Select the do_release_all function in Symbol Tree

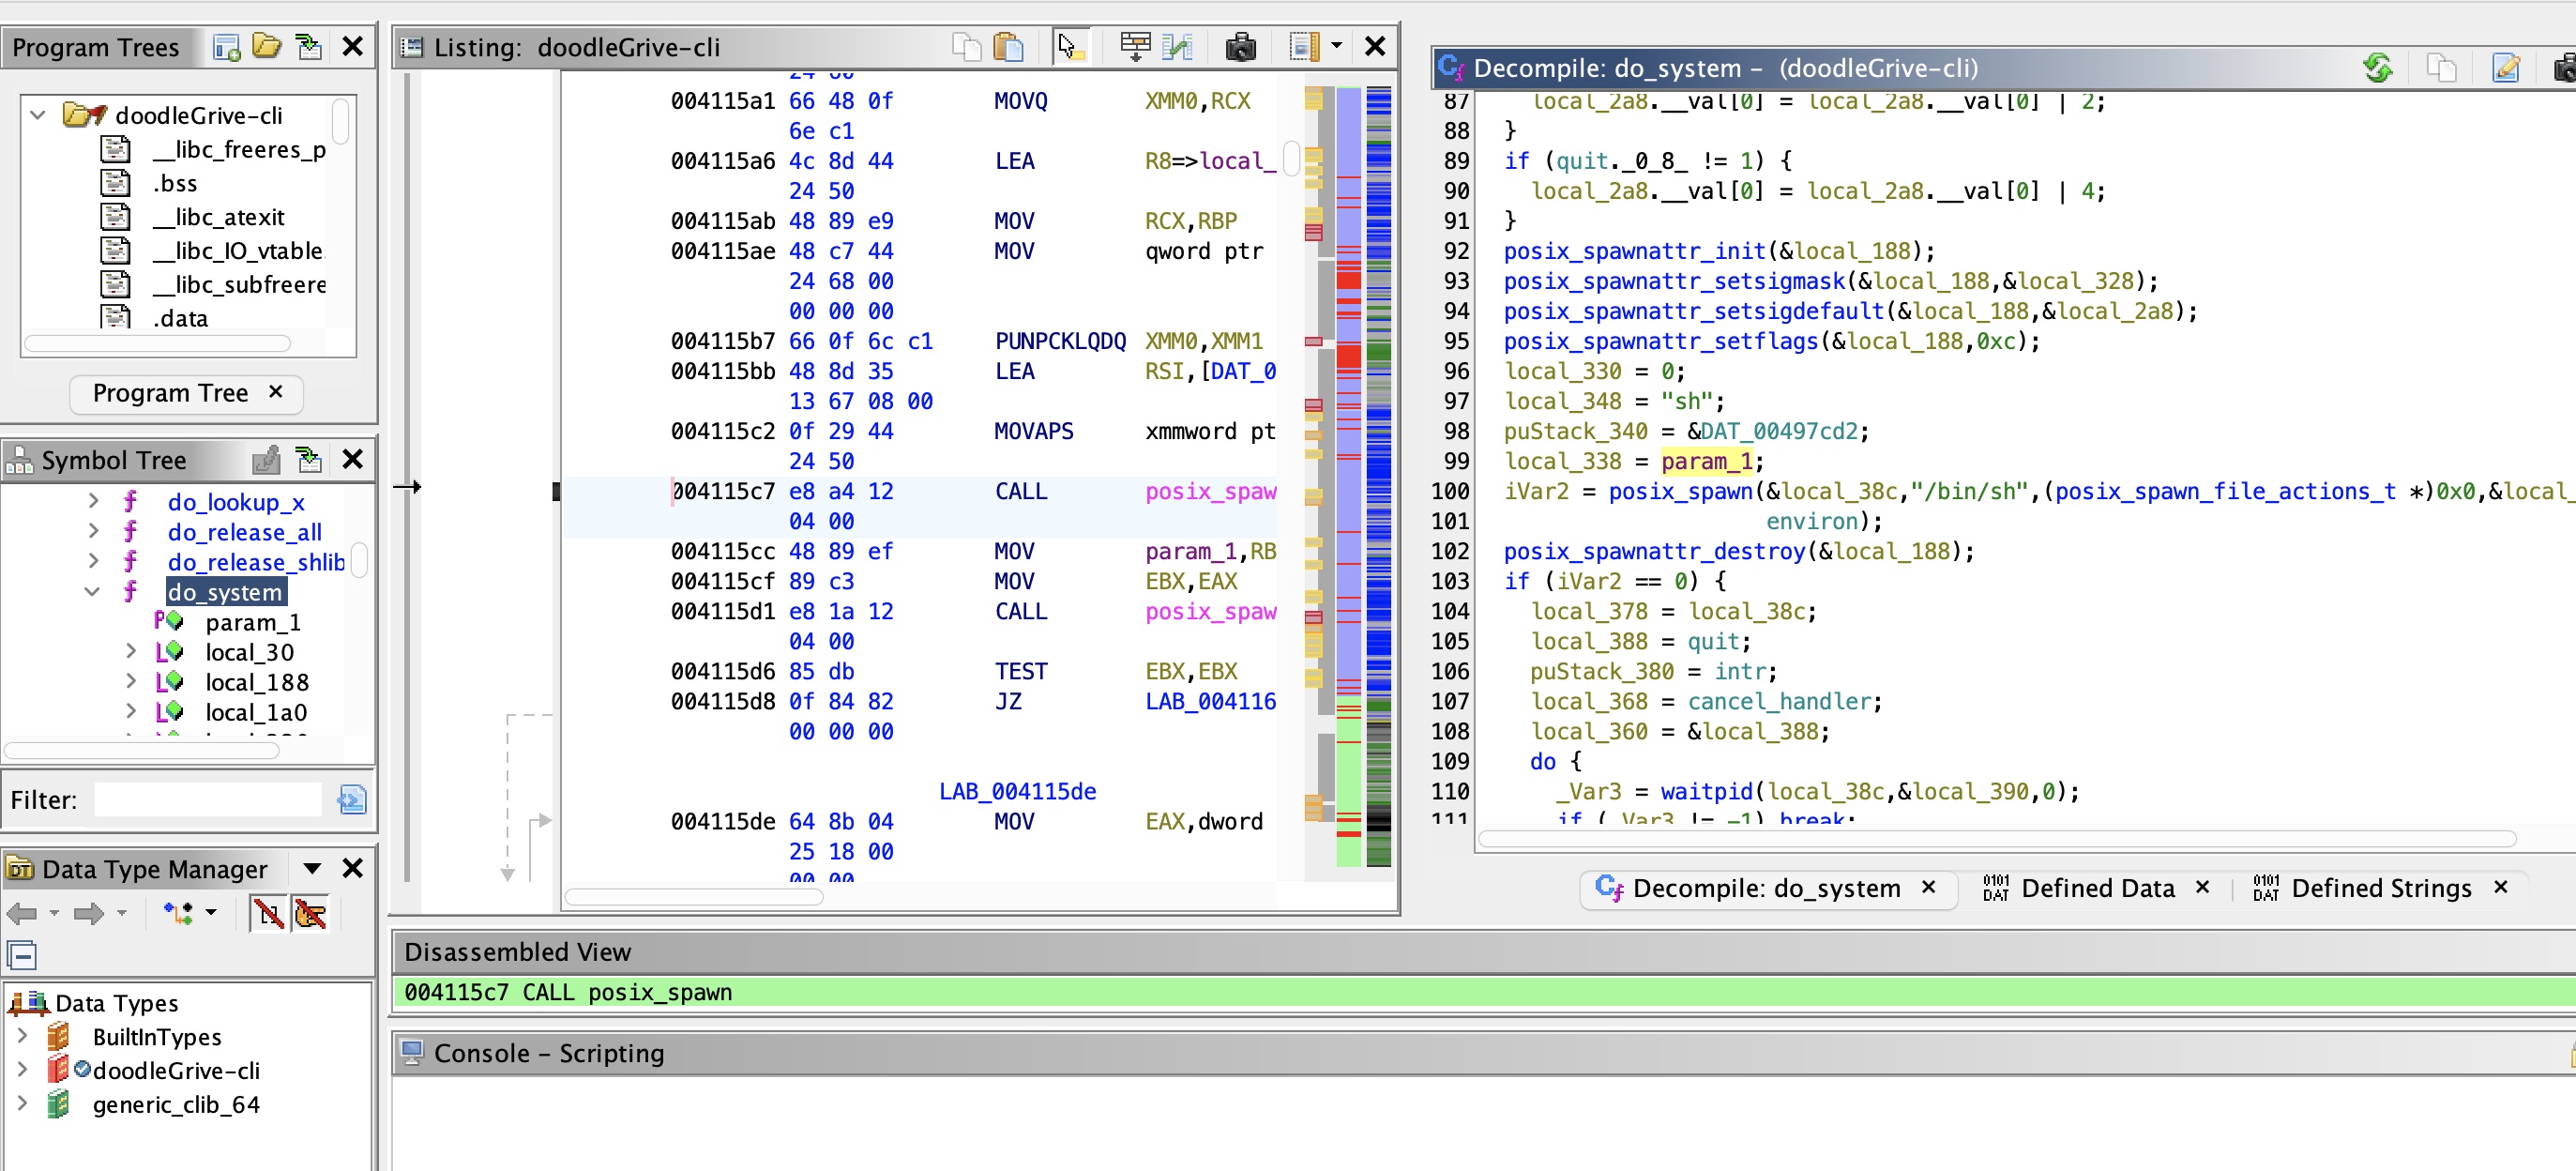click(x=244, y=532)
